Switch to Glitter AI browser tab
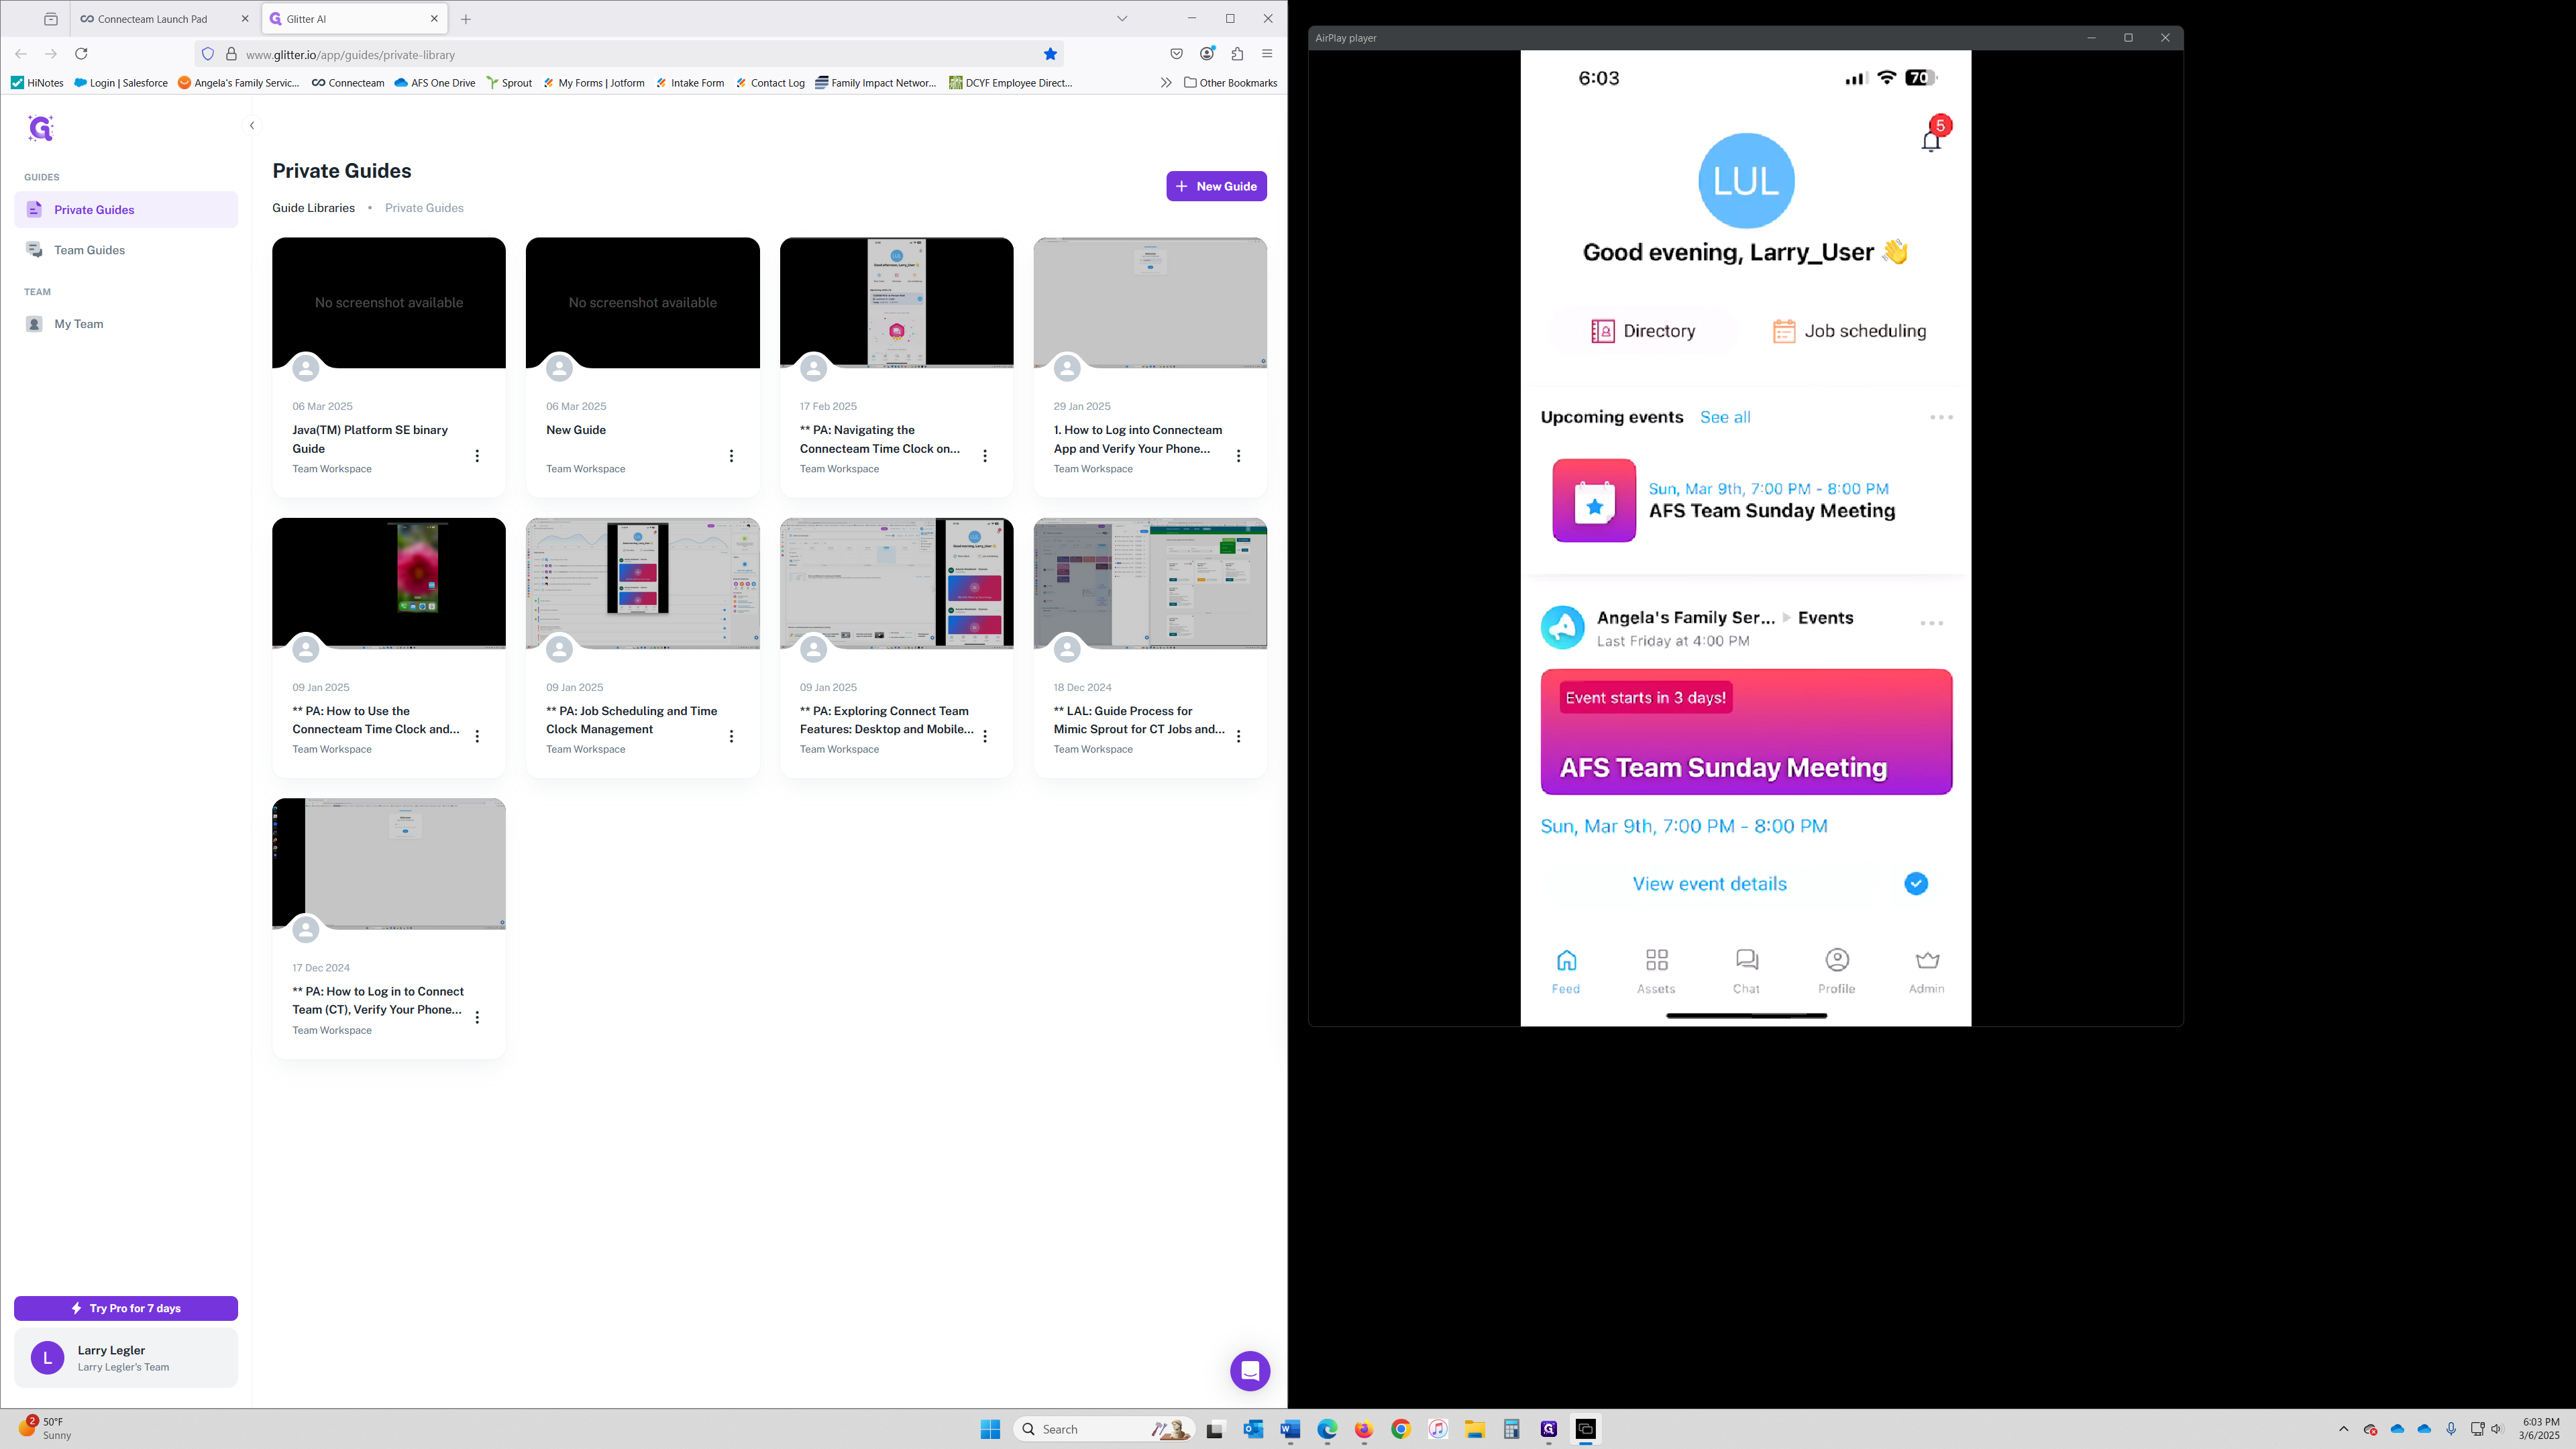 click(353, 19)
